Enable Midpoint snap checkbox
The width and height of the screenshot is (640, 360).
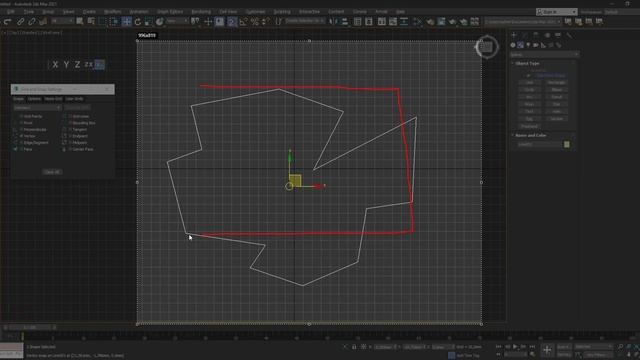coord(70,142)
